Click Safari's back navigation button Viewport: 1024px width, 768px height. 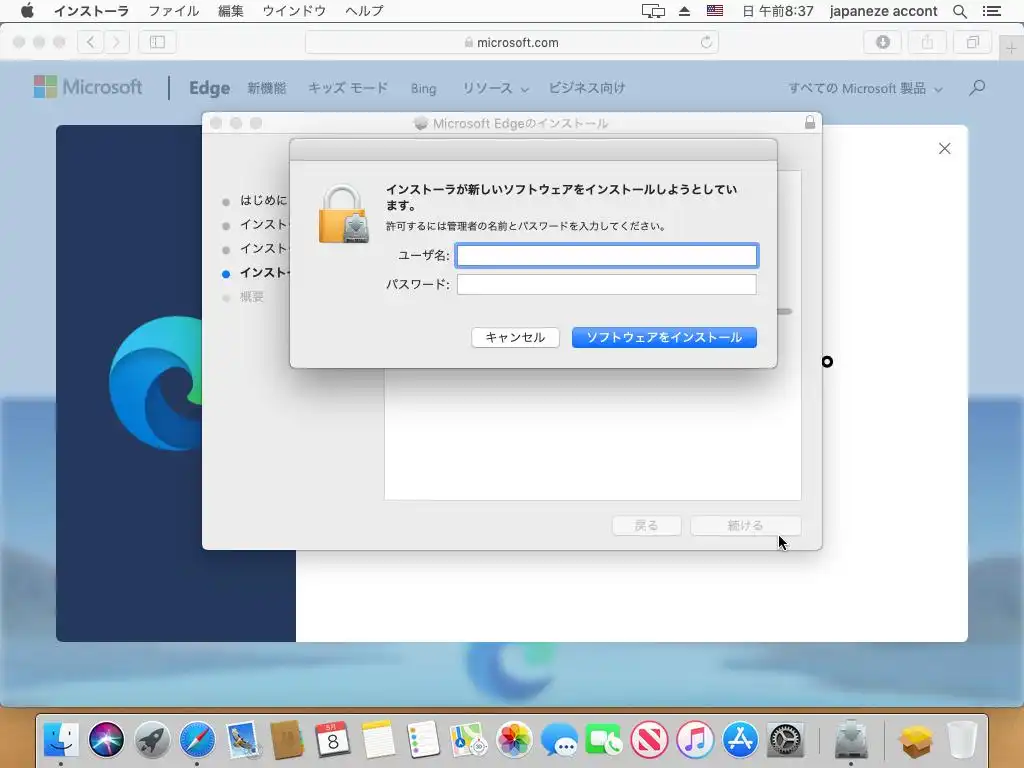[90, 42]
